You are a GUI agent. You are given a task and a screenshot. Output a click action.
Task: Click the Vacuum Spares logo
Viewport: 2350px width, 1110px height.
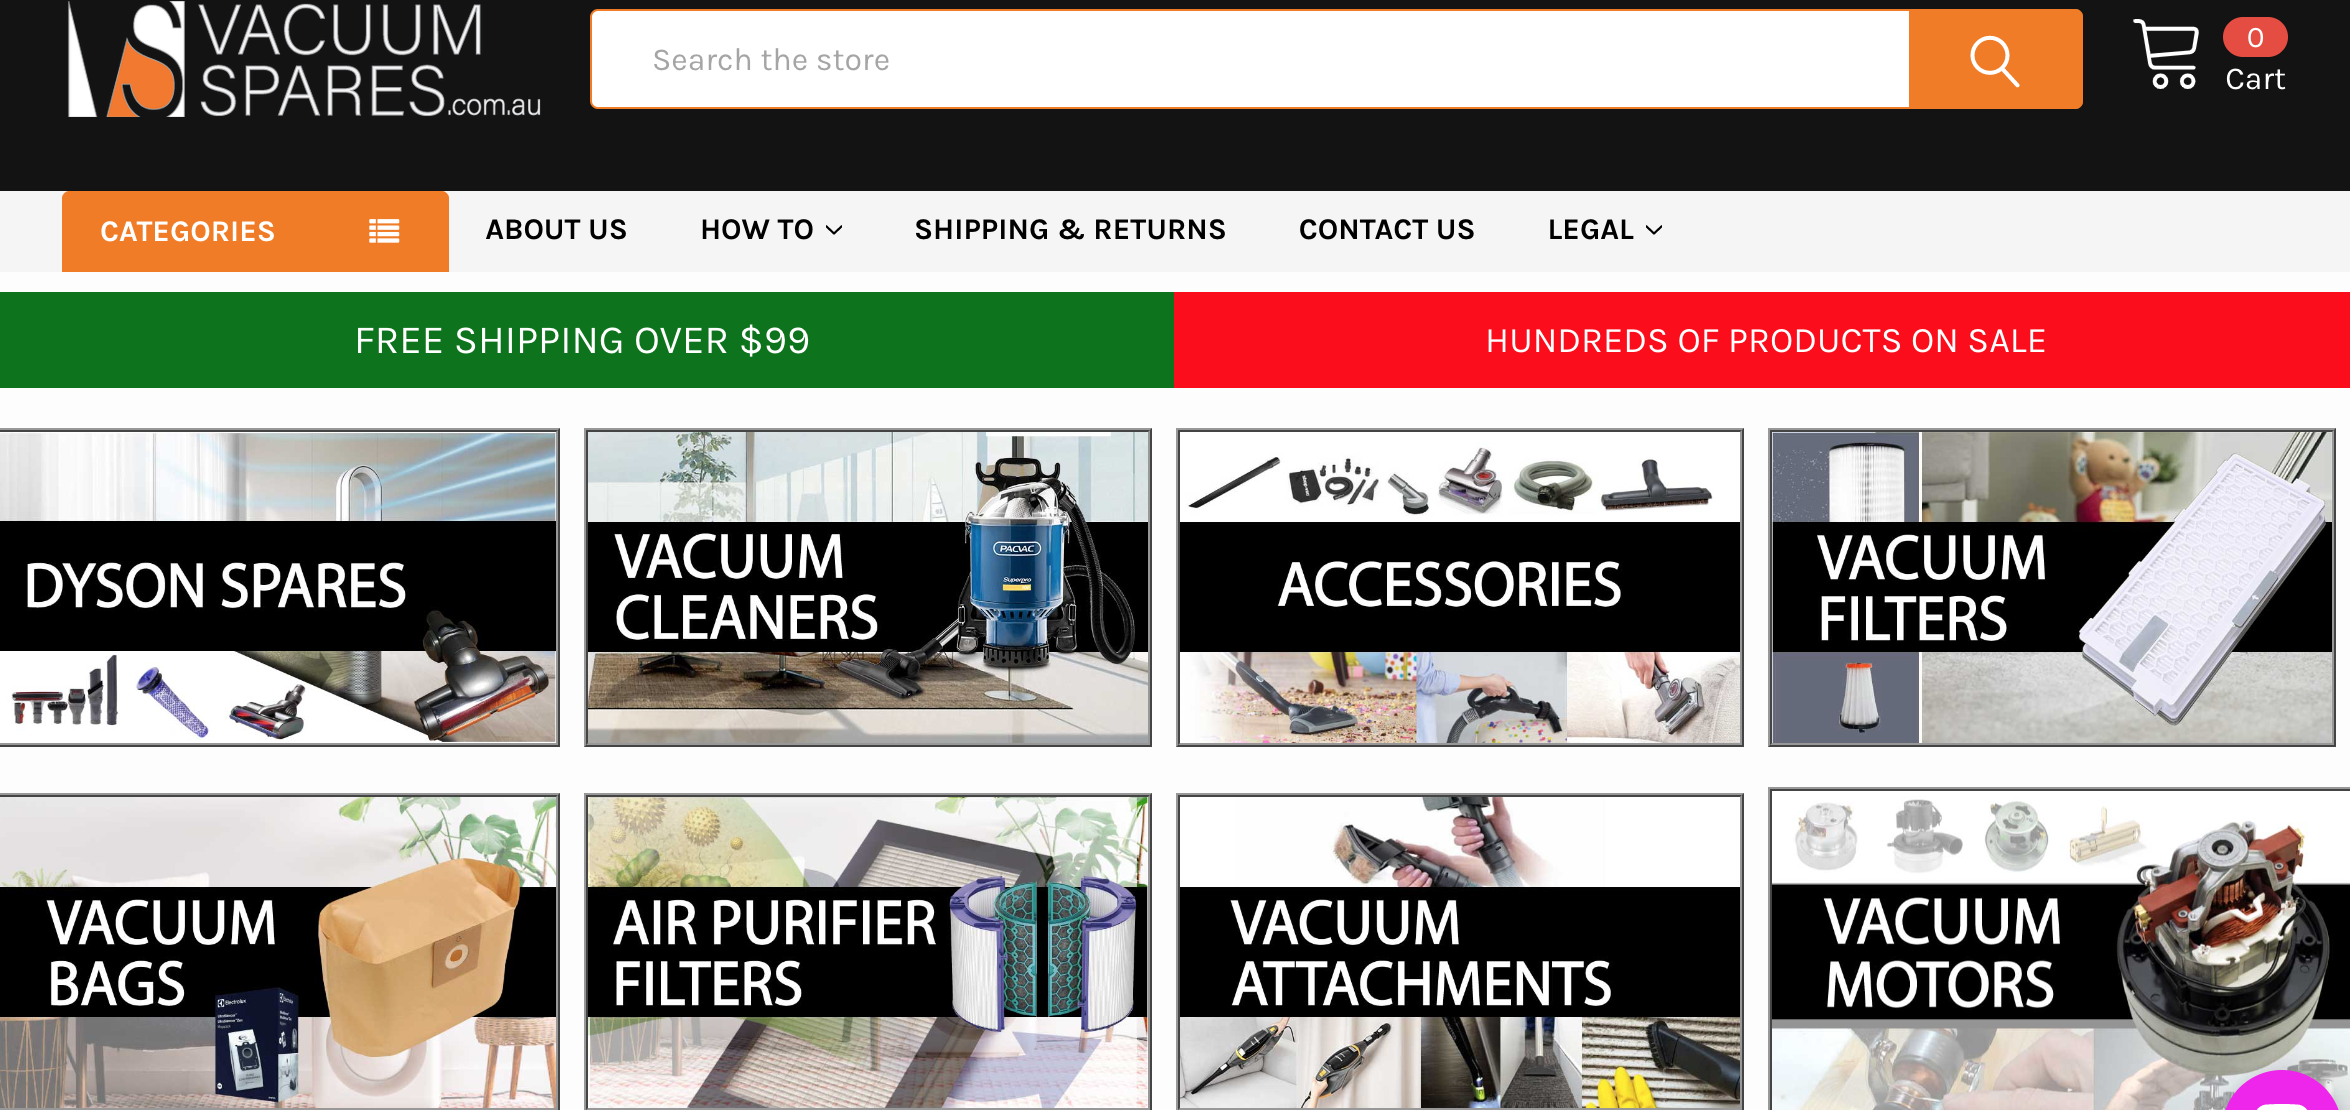coord(304,60)
